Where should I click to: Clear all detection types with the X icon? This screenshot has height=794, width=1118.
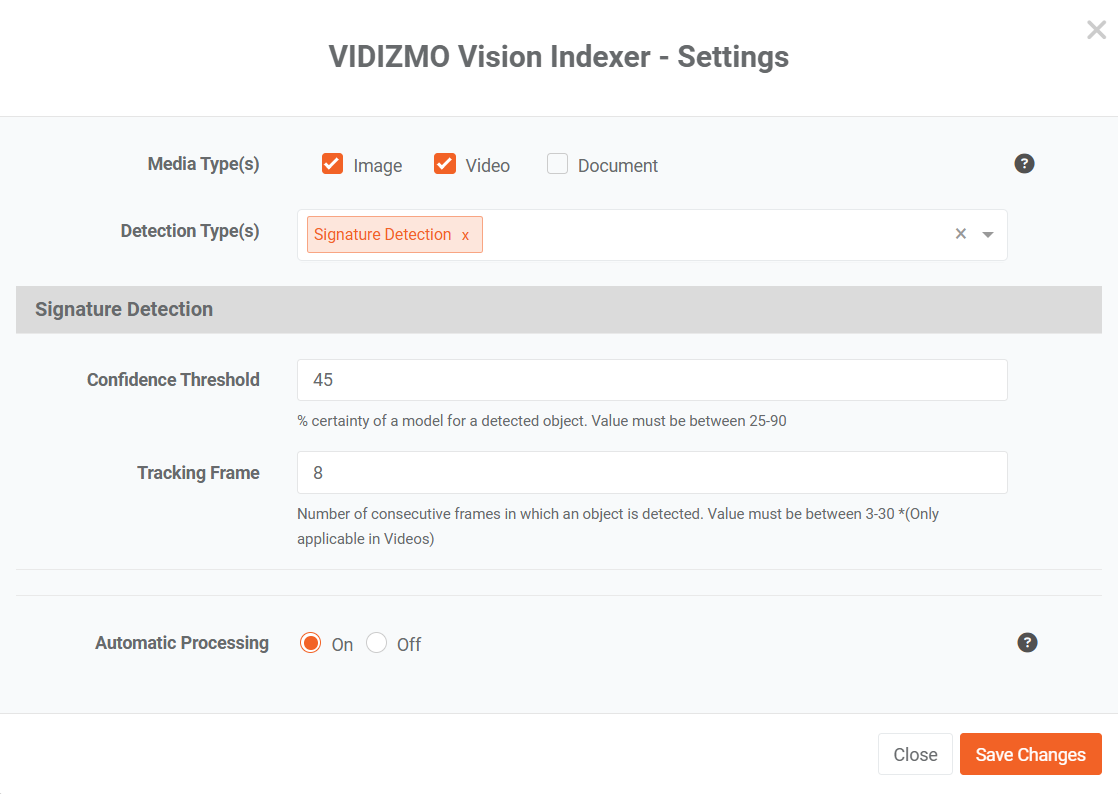(960, 234)
